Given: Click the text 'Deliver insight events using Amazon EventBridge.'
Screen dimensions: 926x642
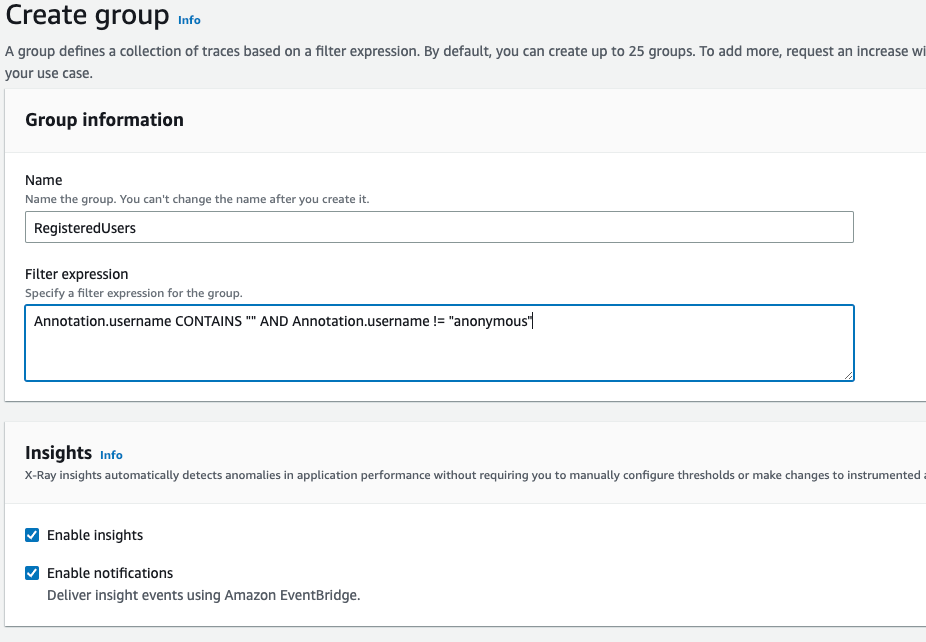Looking at the screenshot, I should 204,595.
